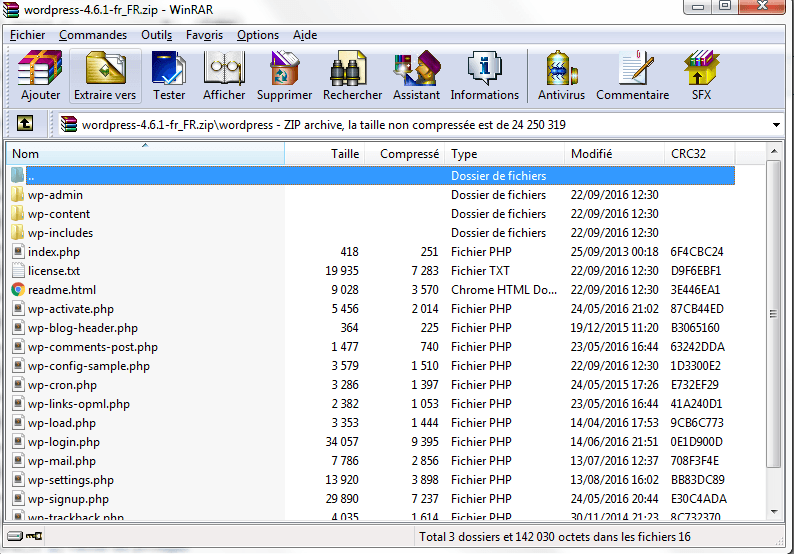Click status bar total text

tap(554, 536)
